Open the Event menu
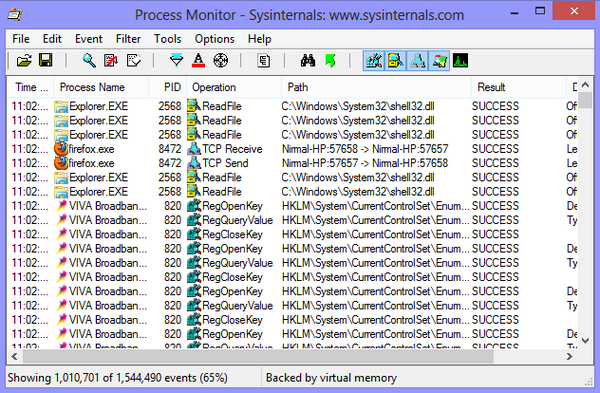 89,39
